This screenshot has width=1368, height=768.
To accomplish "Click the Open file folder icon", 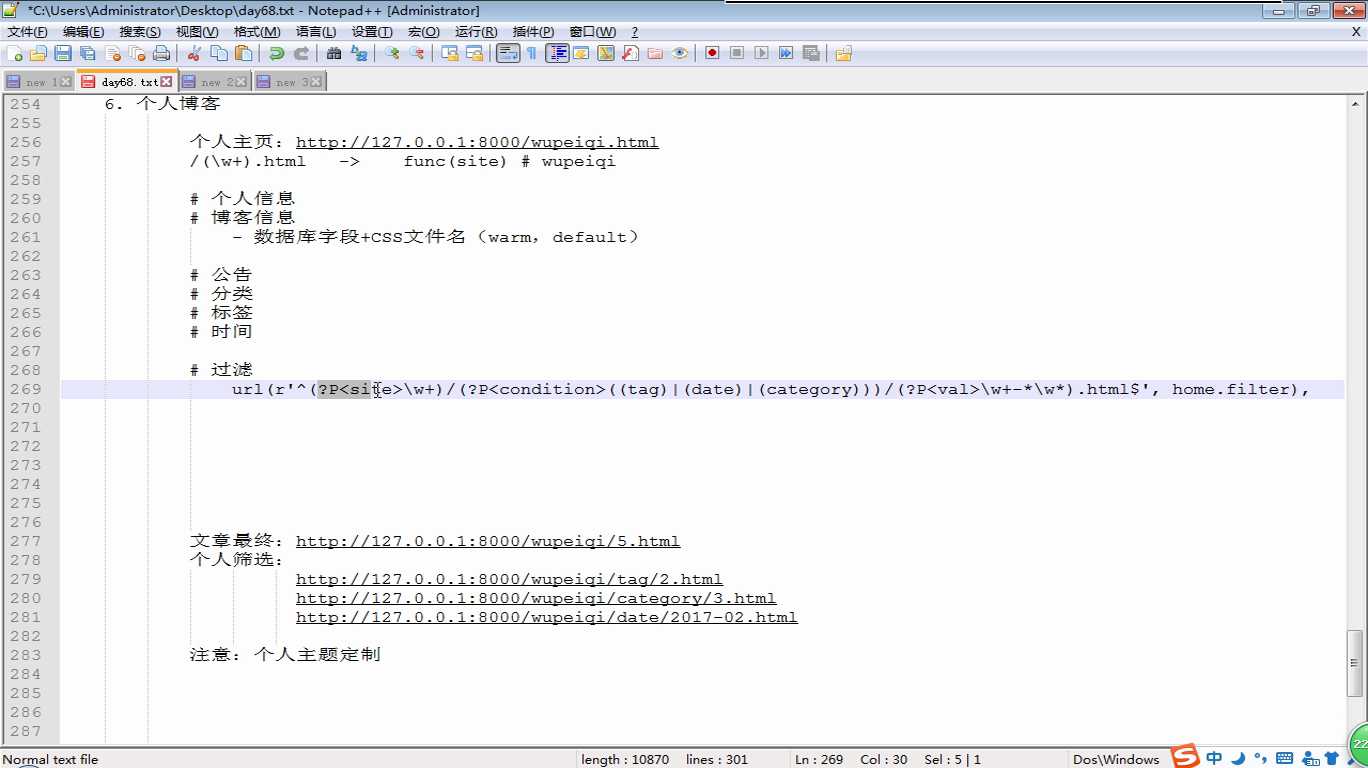I will (x=38, y=53).
